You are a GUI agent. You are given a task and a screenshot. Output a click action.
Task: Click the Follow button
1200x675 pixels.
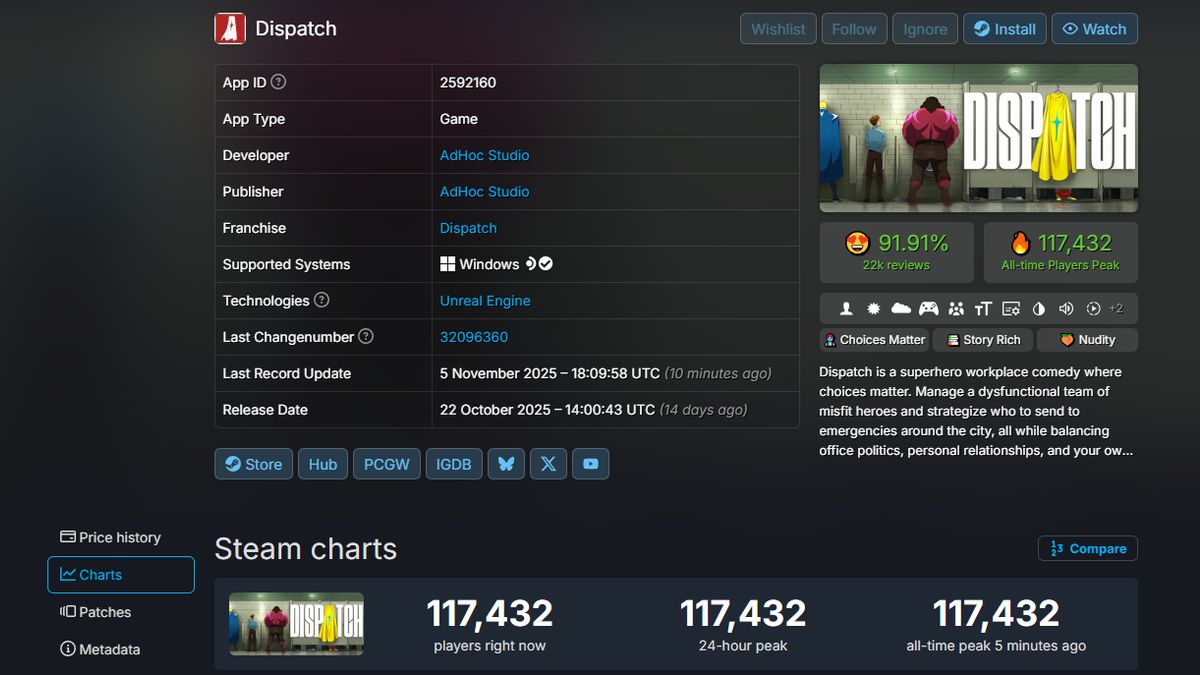[854, 29]
